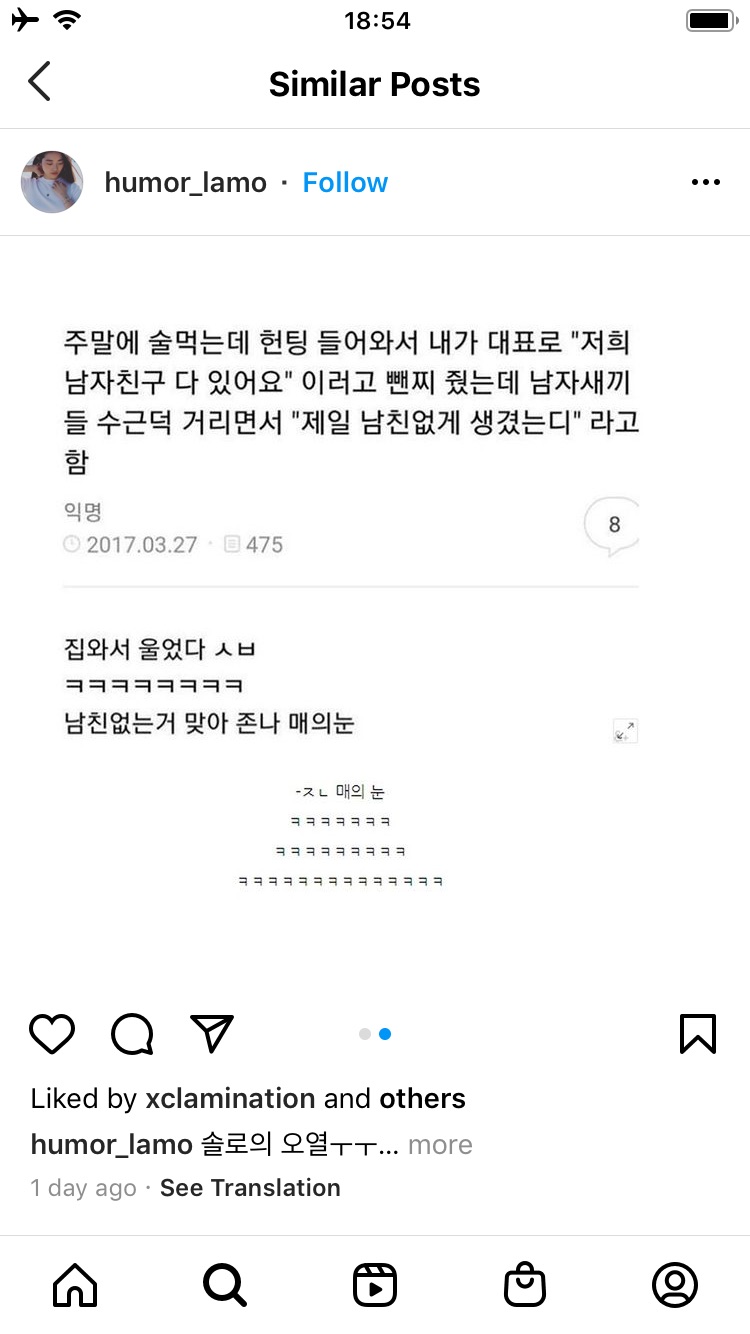Open comments via speech bubble icon
Image resolution: width=750 pixels, height=1334 pixels.
tap(132, 1034)
